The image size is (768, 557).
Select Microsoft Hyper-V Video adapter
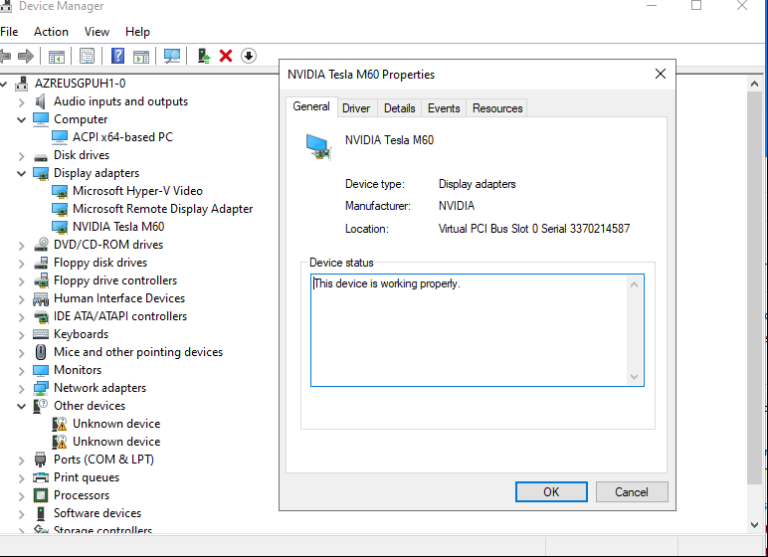tap(138, 191)
